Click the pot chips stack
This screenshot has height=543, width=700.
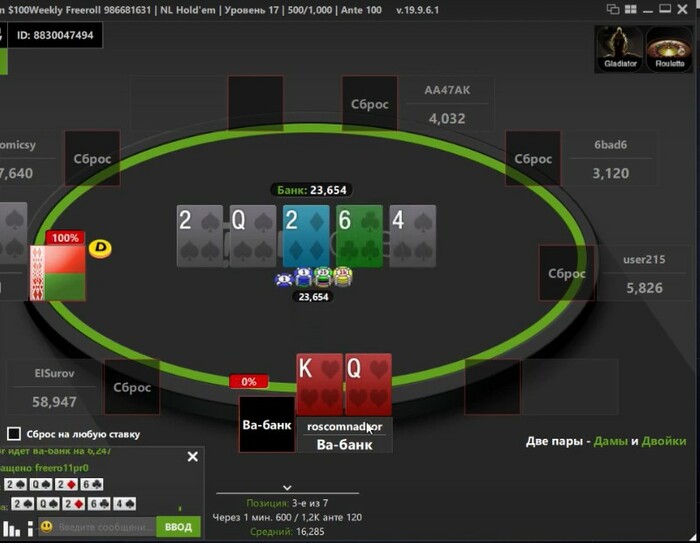pos(314,277)
